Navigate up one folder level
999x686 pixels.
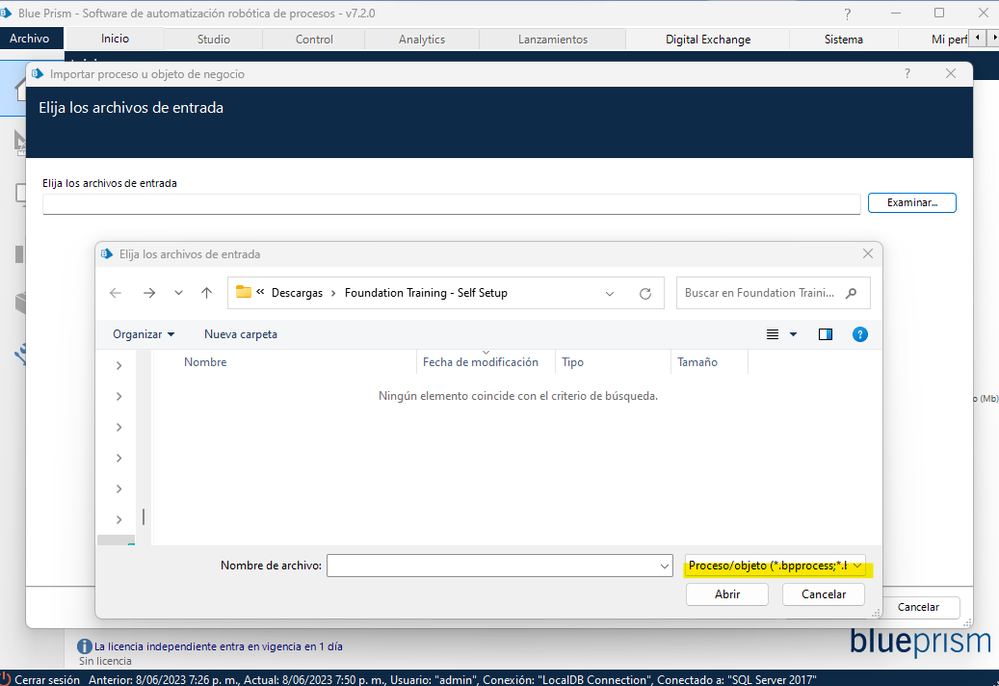point(206,293)
